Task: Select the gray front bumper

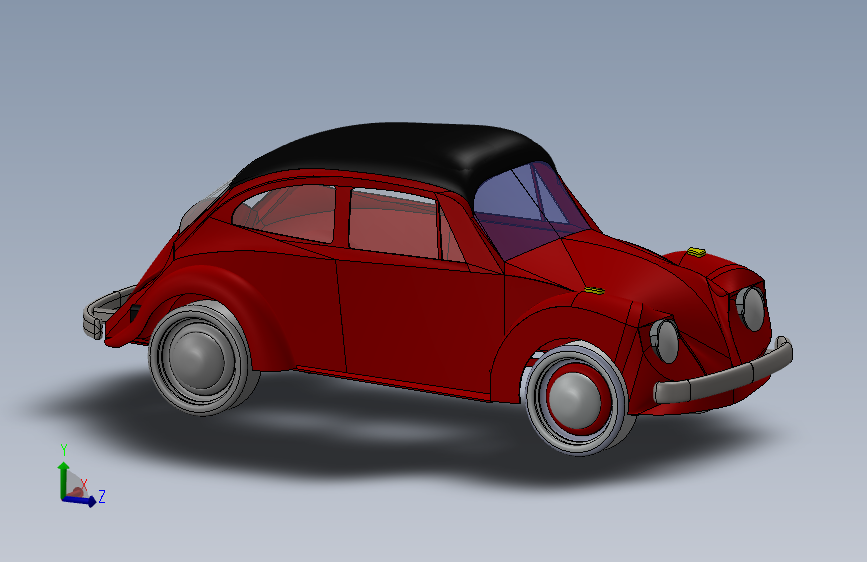Action: tap(723, 372)
